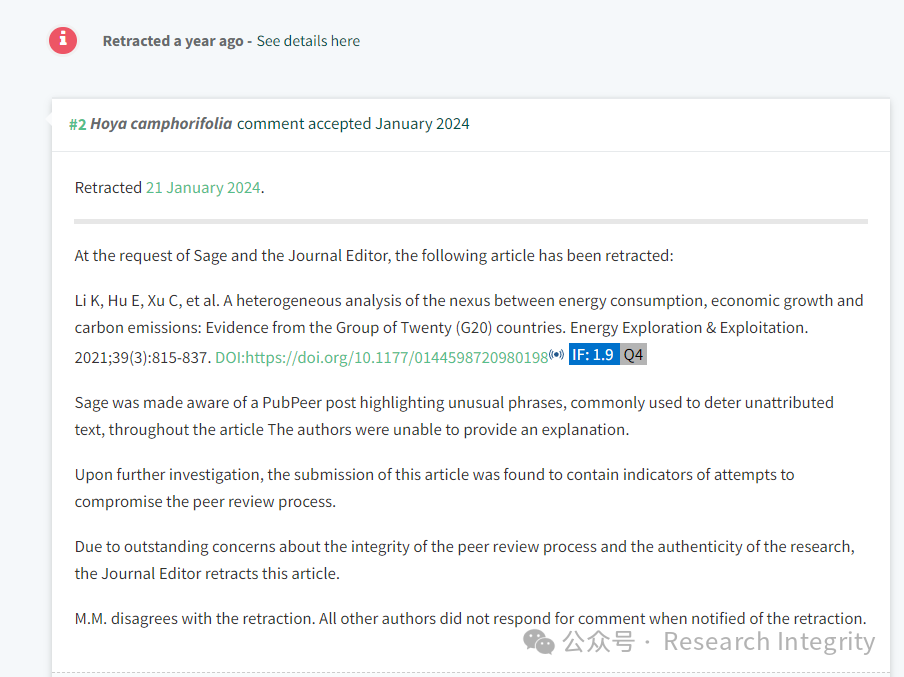Viewport: 904px width, 677px height.
Task: Click the blue 'IF: 1.9' badge
Action: (593, 355)
